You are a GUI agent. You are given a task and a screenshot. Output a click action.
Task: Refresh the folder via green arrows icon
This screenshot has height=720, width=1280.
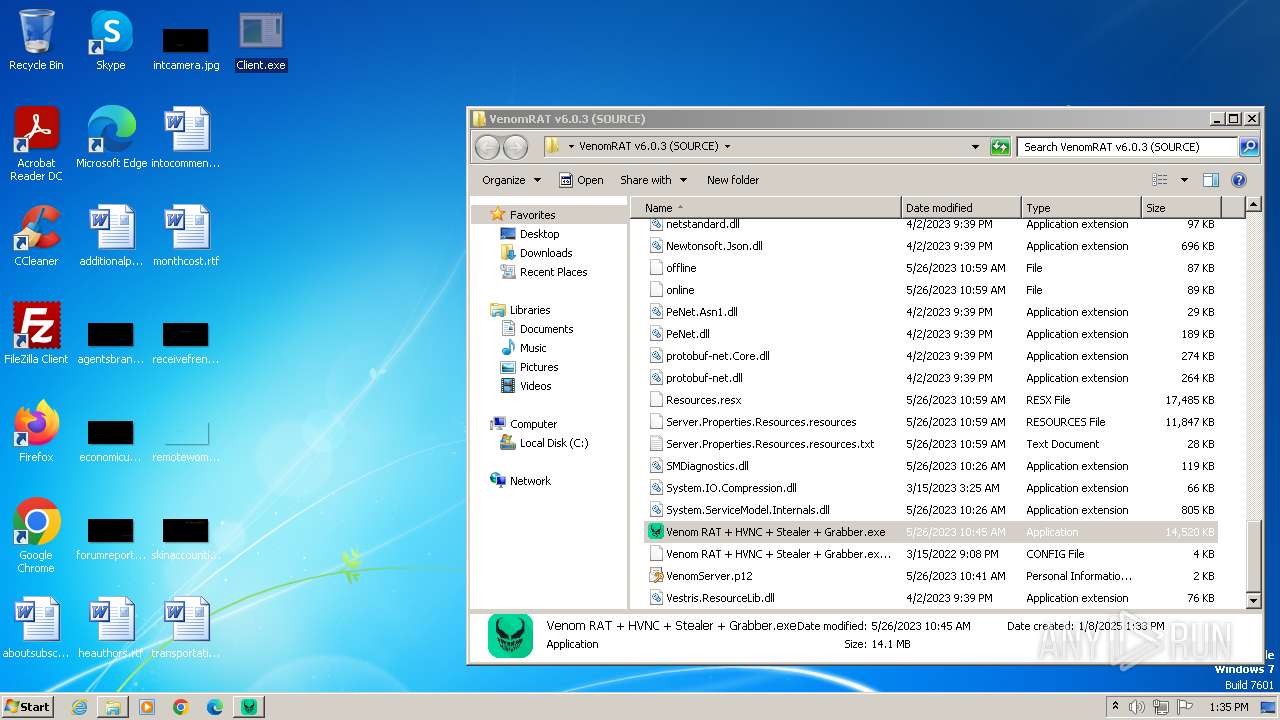coord(1000,147)
